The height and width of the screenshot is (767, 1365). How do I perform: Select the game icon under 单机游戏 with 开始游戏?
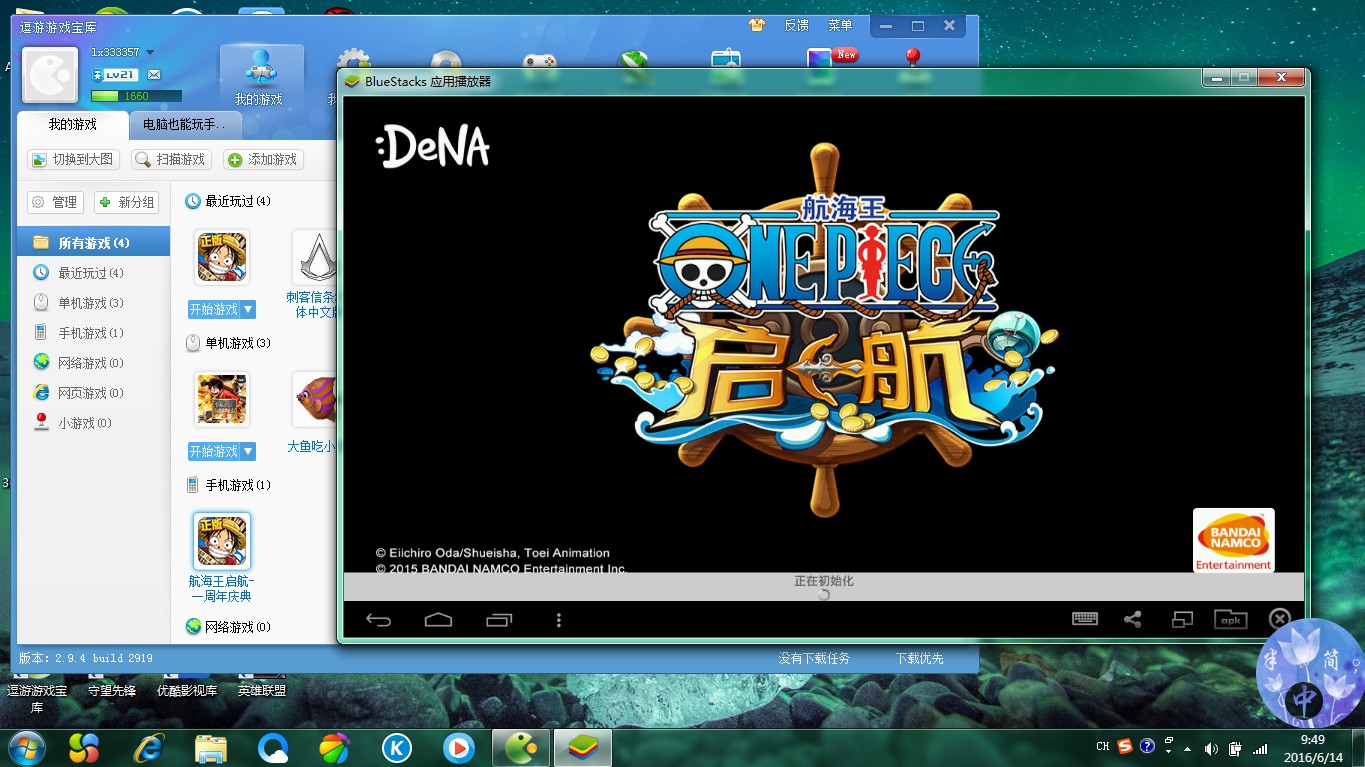(221, 399)
